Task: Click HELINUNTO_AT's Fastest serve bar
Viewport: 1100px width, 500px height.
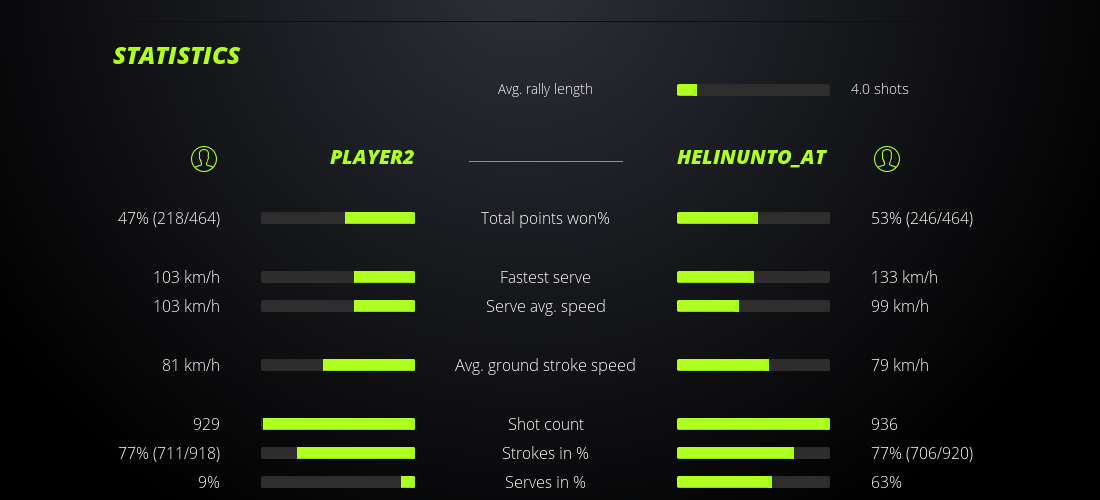Action: point(753,277)
